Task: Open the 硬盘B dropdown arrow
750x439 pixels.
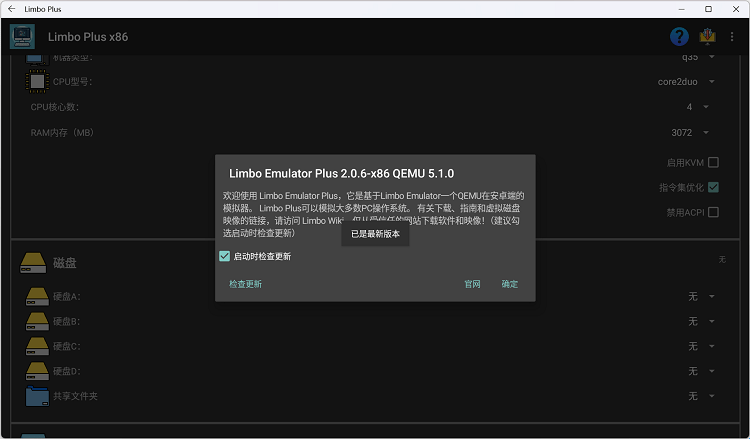Action: click(712, 321)
